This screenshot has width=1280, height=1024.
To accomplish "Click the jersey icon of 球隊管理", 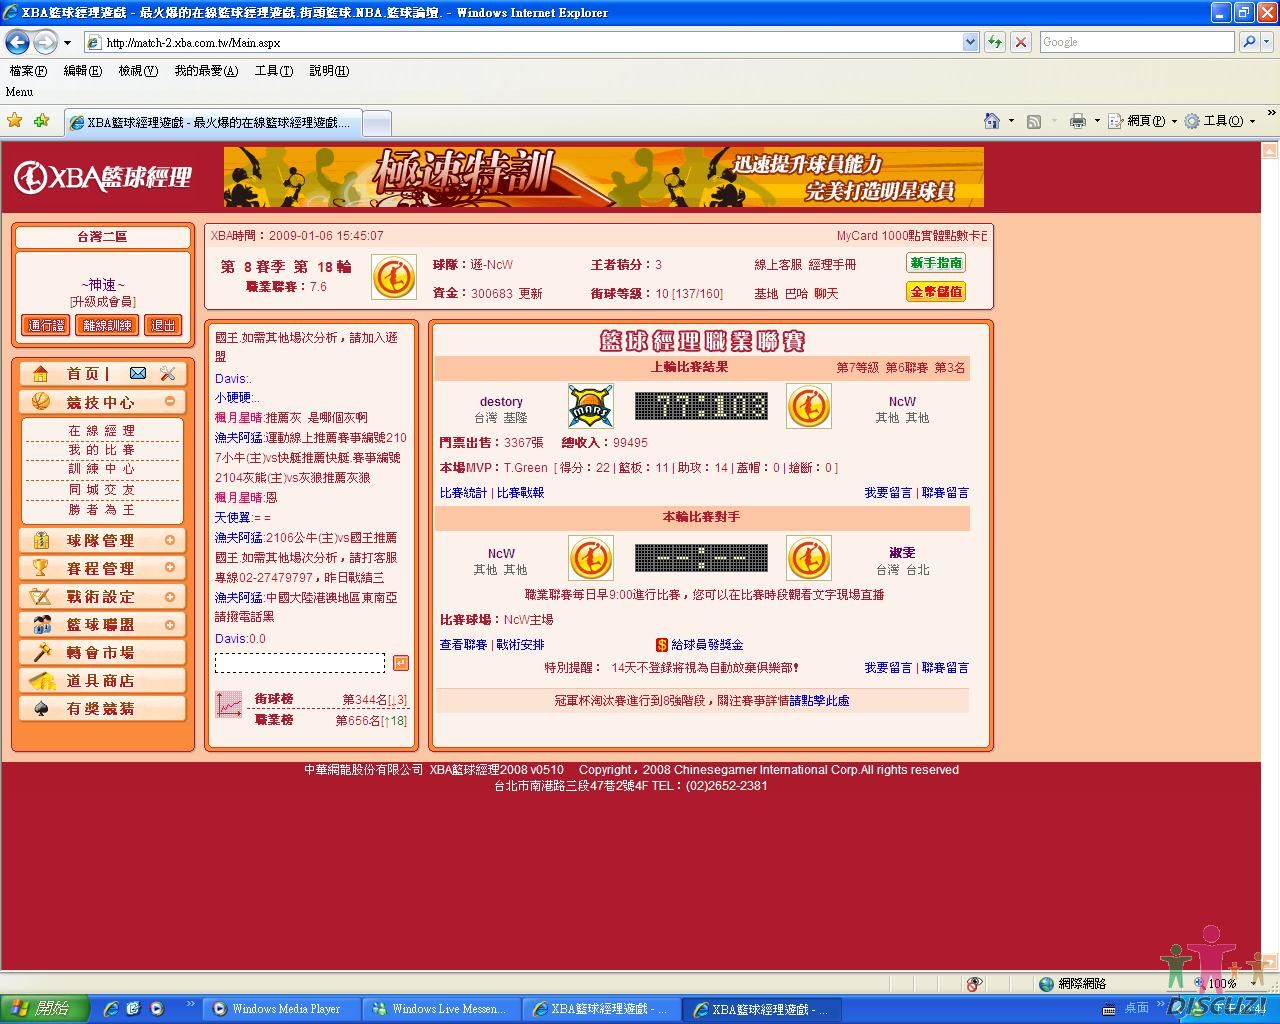I will click(41, 540).
